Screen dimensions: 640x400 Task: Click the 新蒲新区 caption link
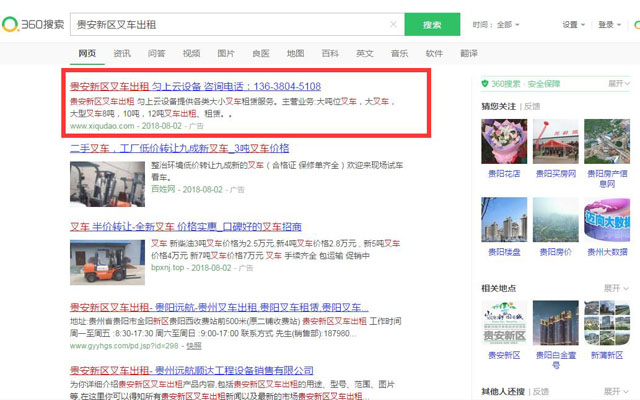[x=607, y=355]
